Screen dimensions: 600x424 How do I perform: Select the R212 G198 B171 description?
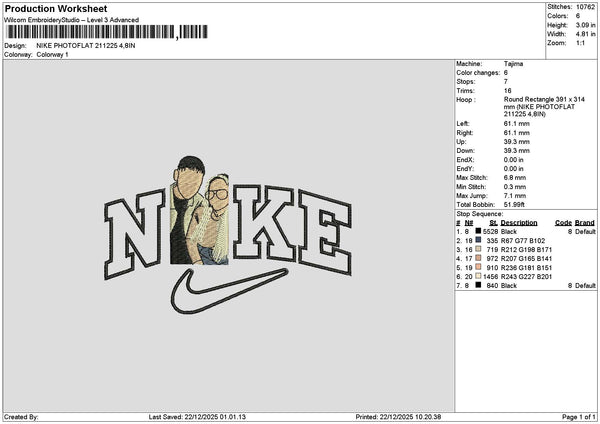pyautogui.click(x=526, y=250)
